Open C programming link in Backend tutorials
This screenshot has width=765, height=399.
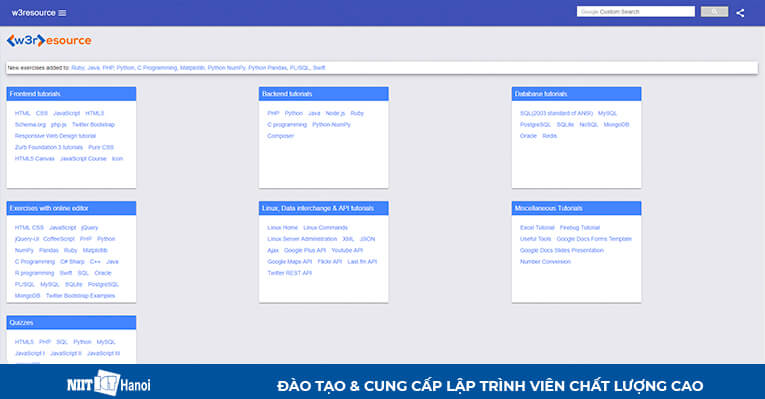(x=287, y=125)
